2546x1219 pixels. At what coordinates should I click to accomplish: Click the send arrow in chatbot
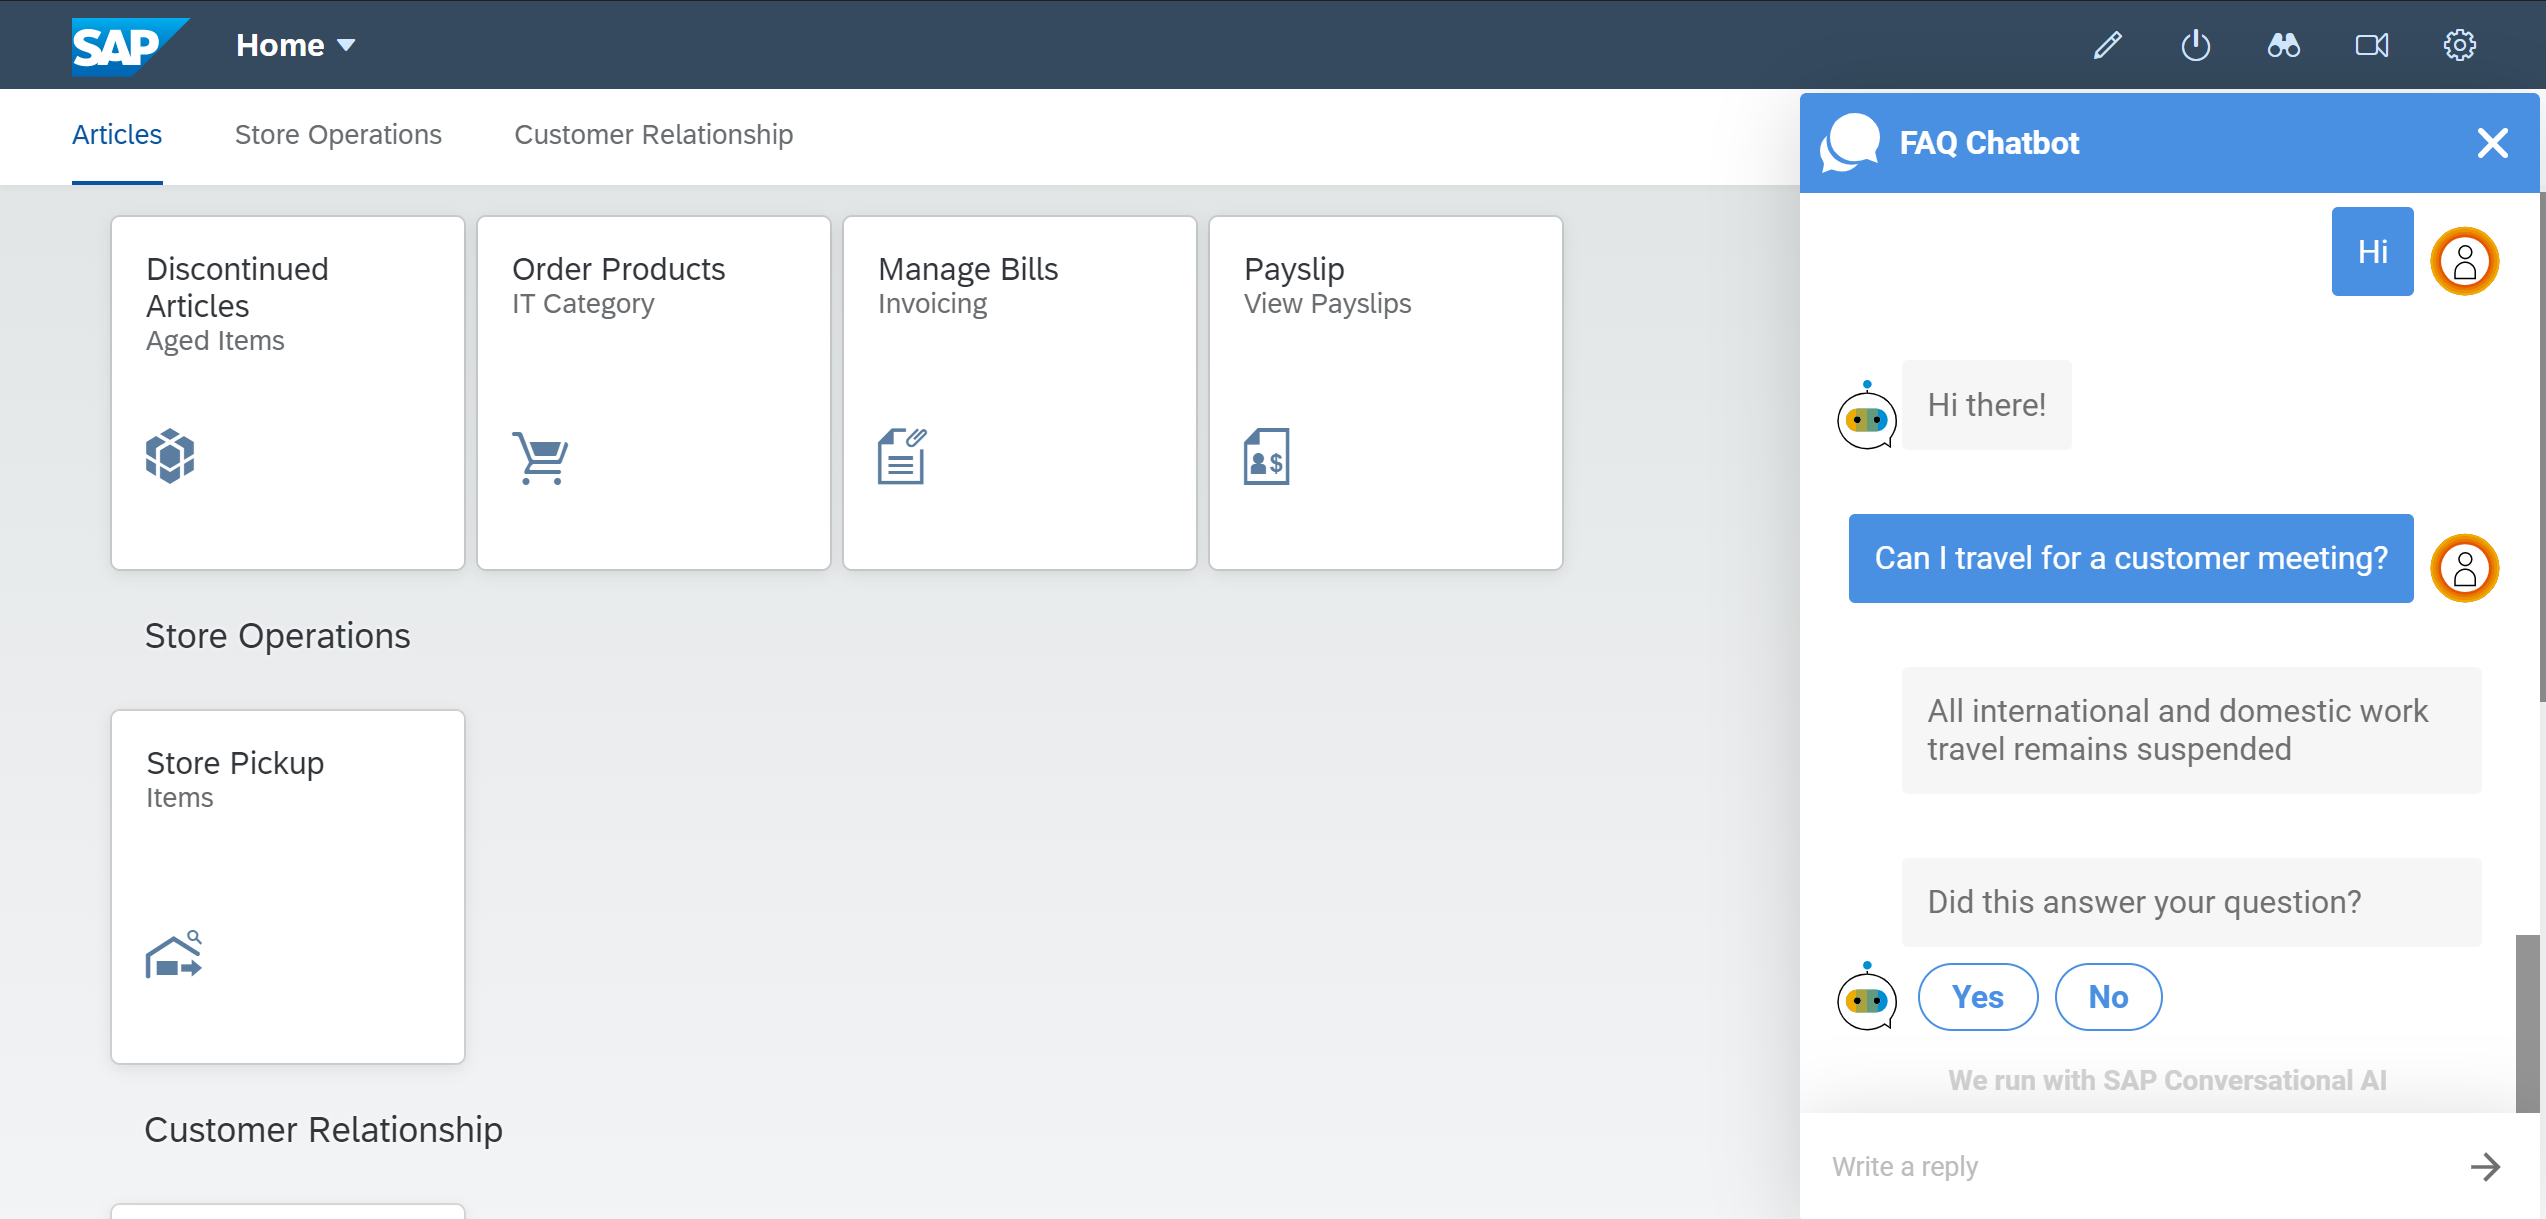(x=2485, y=1166)
